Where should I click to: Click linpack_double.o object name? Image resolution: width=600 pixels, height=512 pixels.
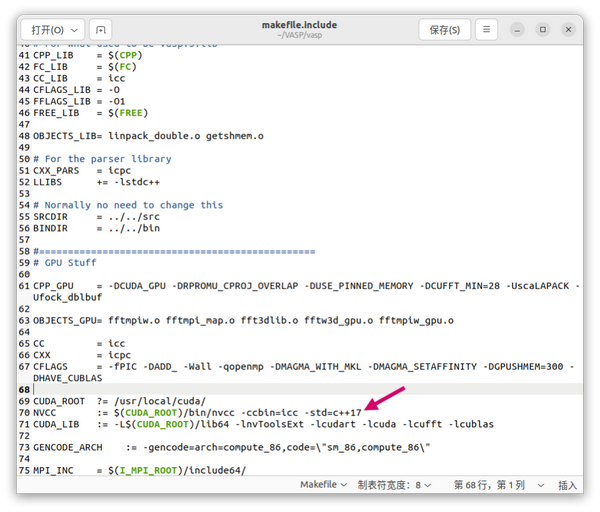click(154, 136)
